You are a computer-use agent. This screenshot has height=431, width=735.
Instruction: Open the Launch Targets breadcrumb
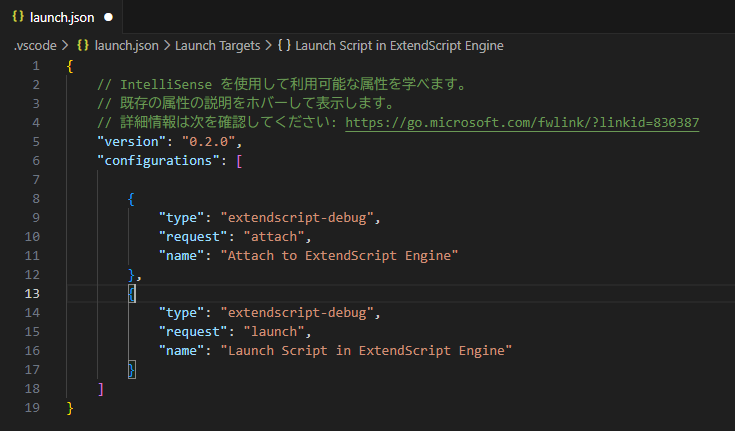point(218,45)
